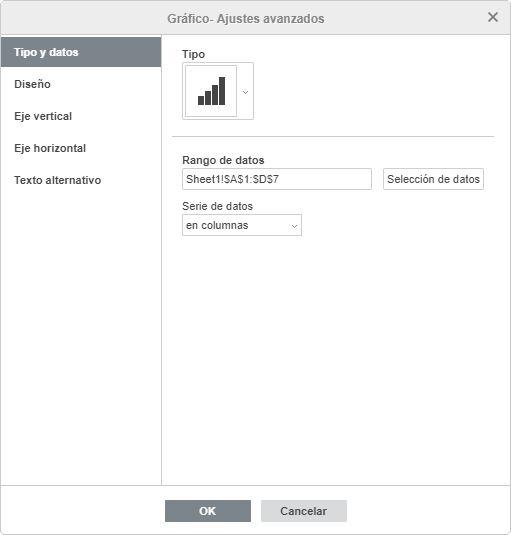Image resolution: width=511 pixels, height=535 pixels.
Task: Click the Tipo label above chart icon
Action: pos(193,54)
